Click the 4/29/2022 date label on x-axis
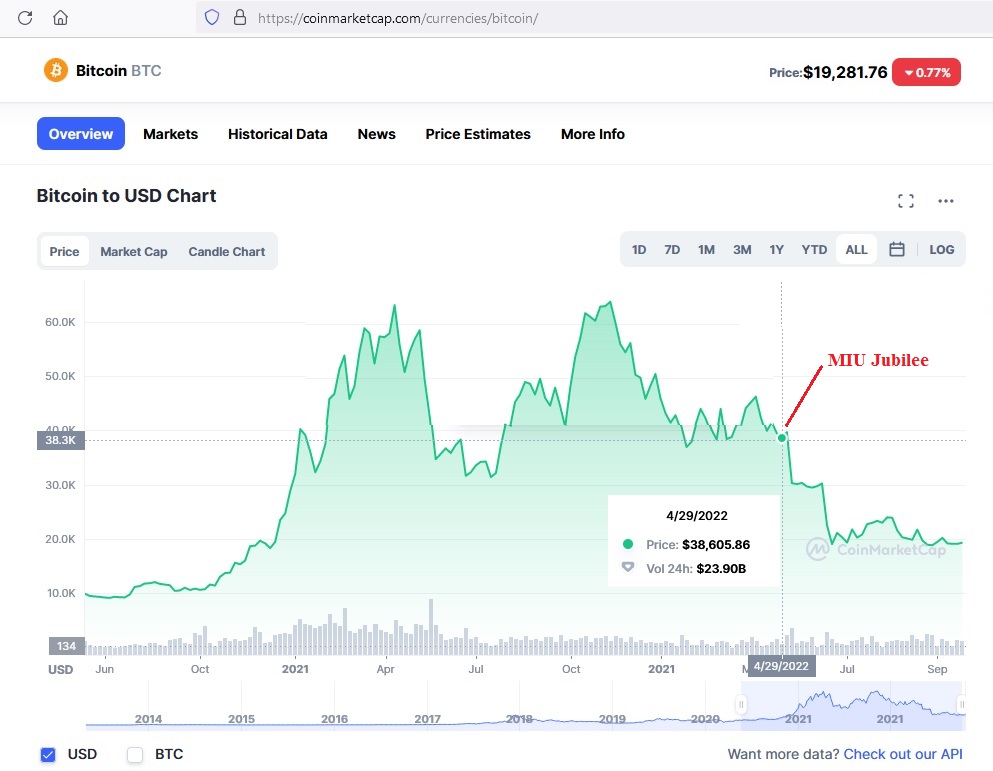The width and height of the screenshot is (993, 771). [781, 666]
